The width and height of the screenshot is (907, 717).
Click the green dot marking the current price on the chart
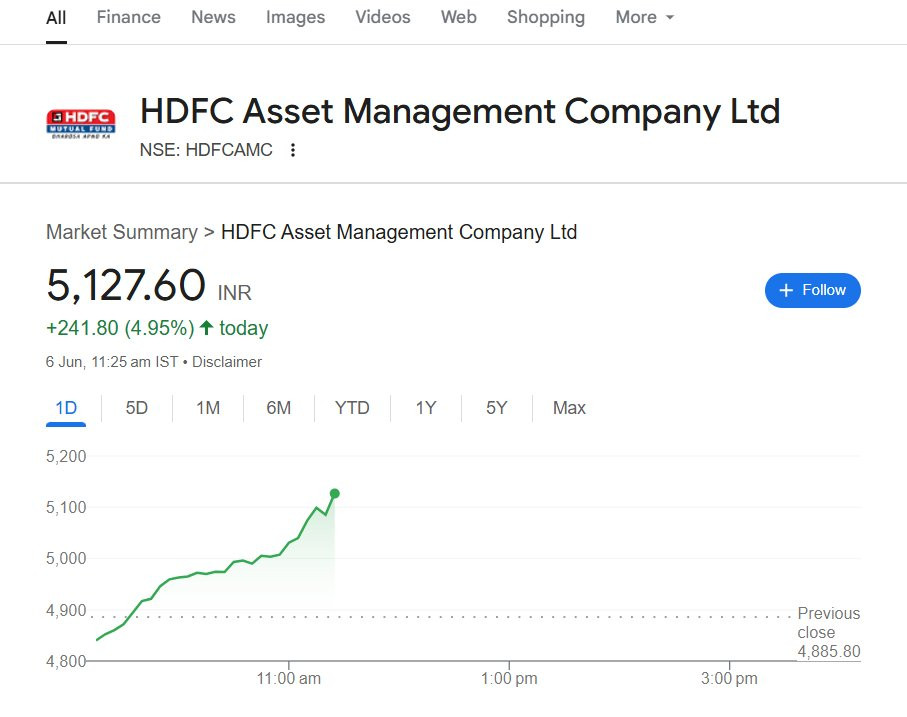pyautogui.click(x=335, y=494)
